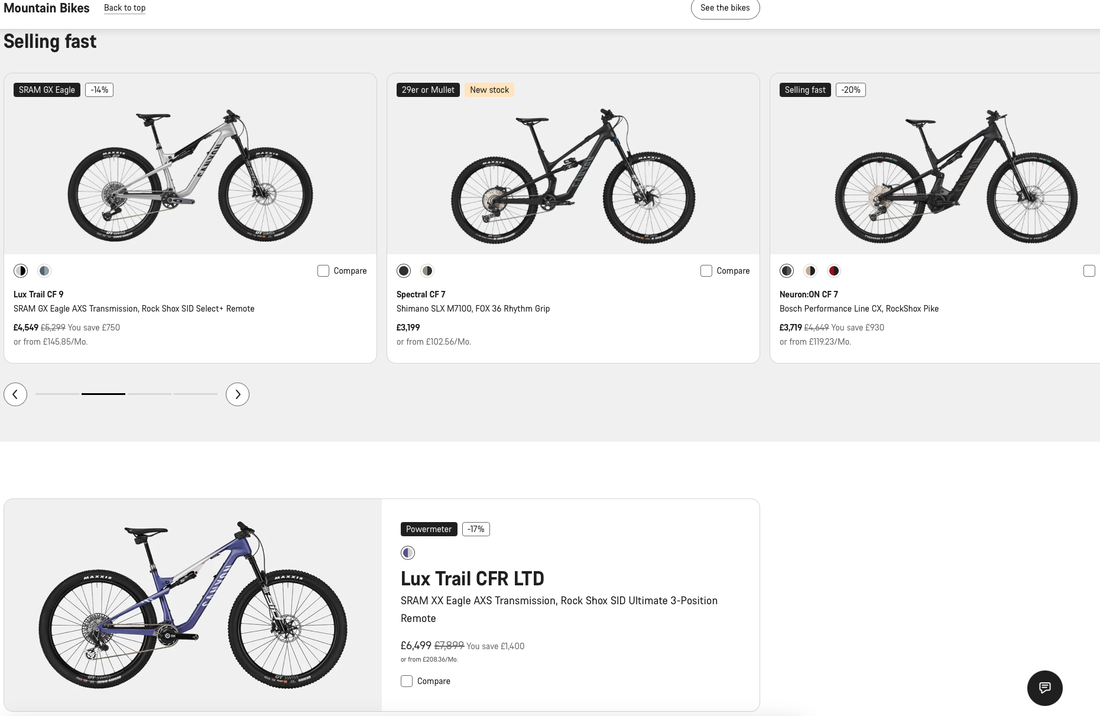Click the next carousel arrow

237,394
